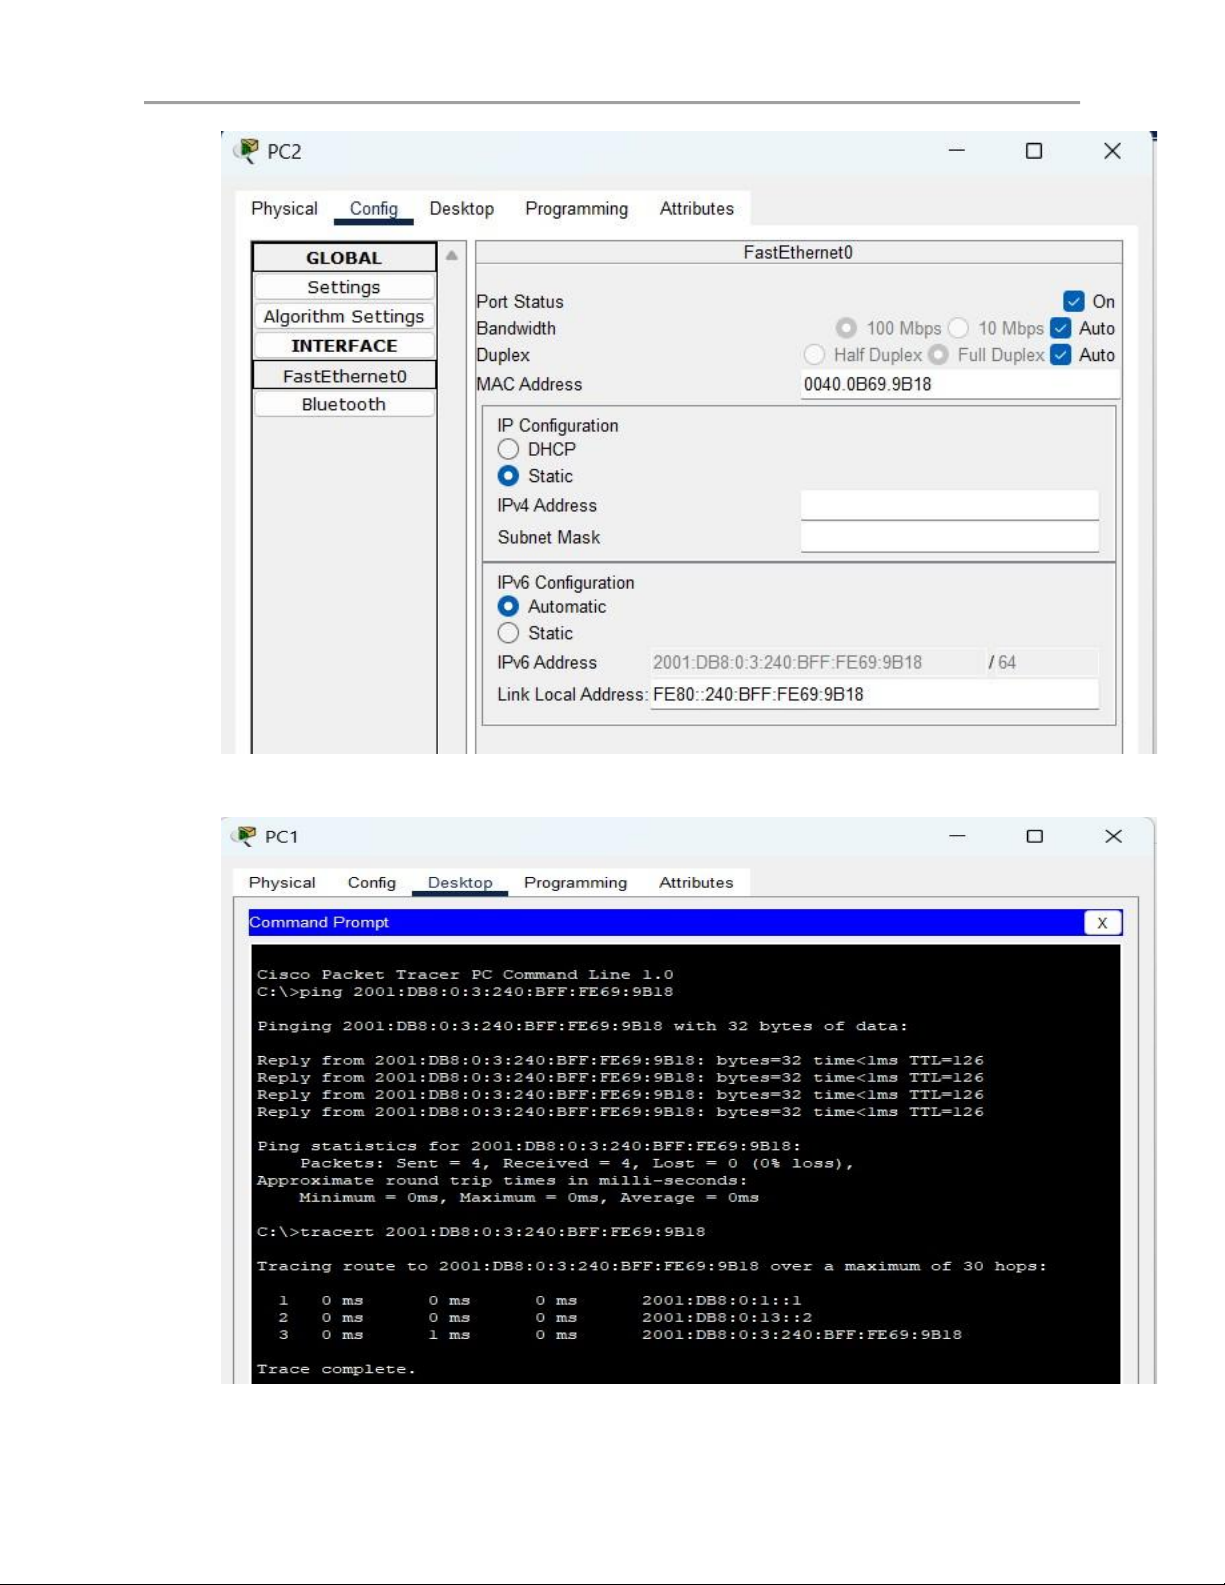
Task: Open the Physical tab in PC2 window
Action: coord(284,208)
